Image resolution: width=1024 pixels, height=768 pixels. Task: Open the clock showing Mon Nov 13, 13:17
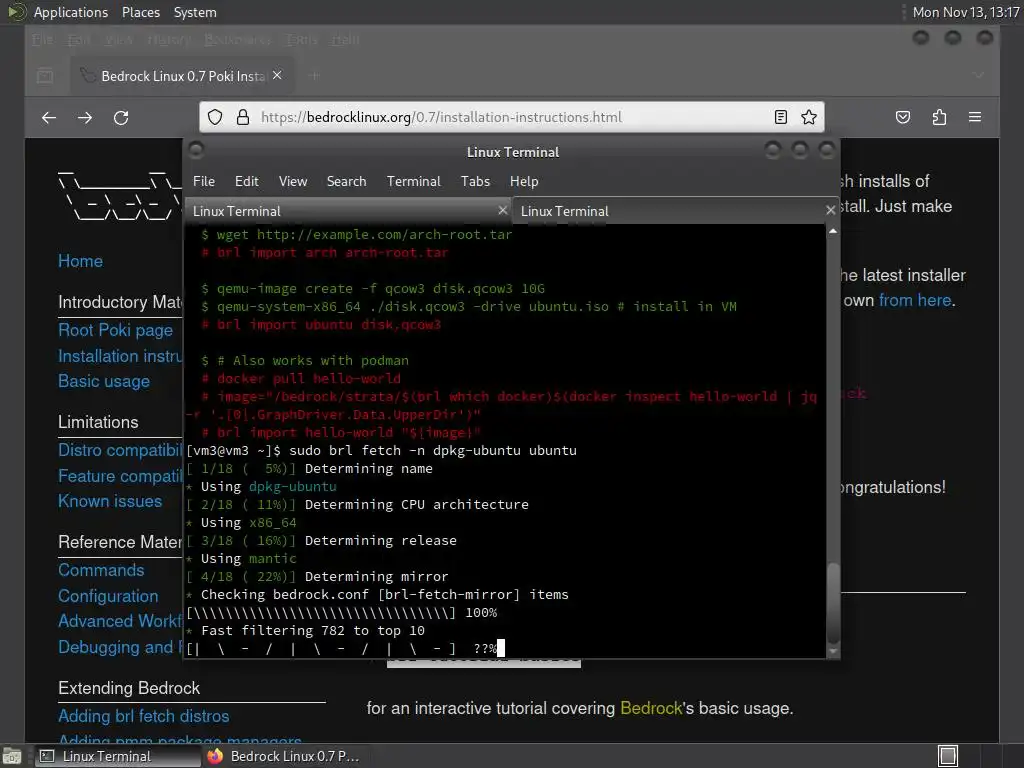965,12
